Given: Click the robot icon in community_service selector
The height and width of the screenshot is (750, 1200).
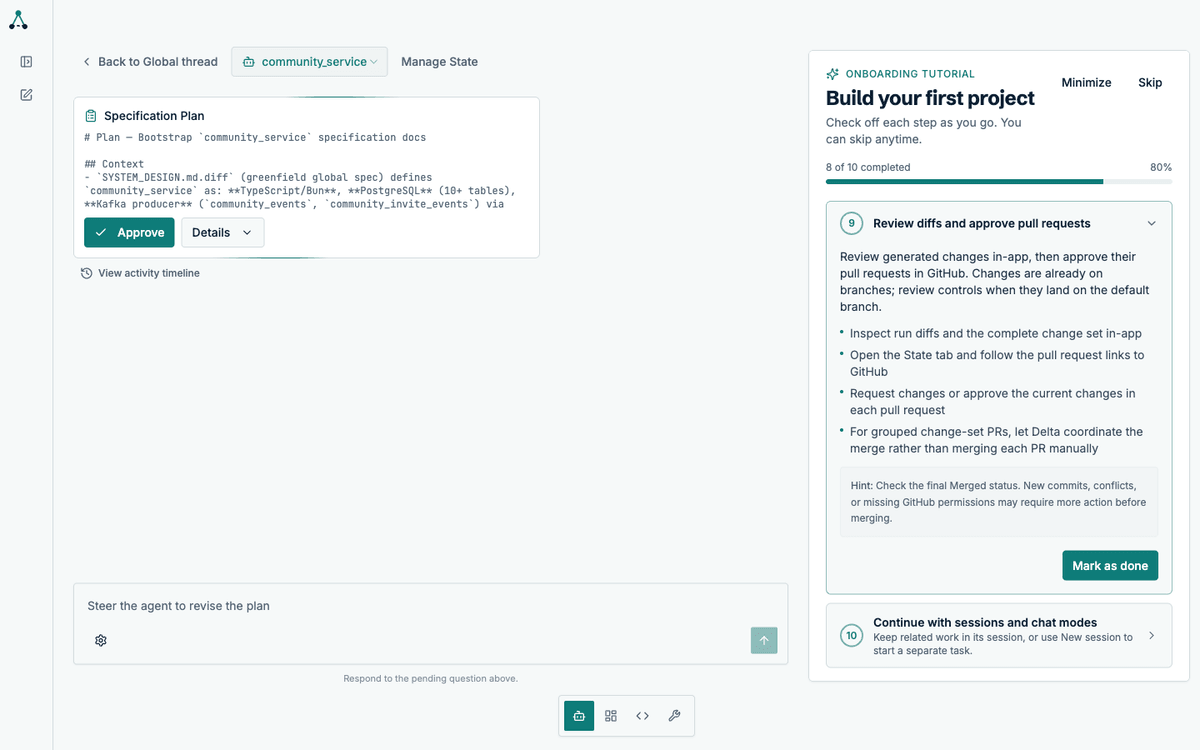Looking at the screenshot, I should click(x=248, y=62).
